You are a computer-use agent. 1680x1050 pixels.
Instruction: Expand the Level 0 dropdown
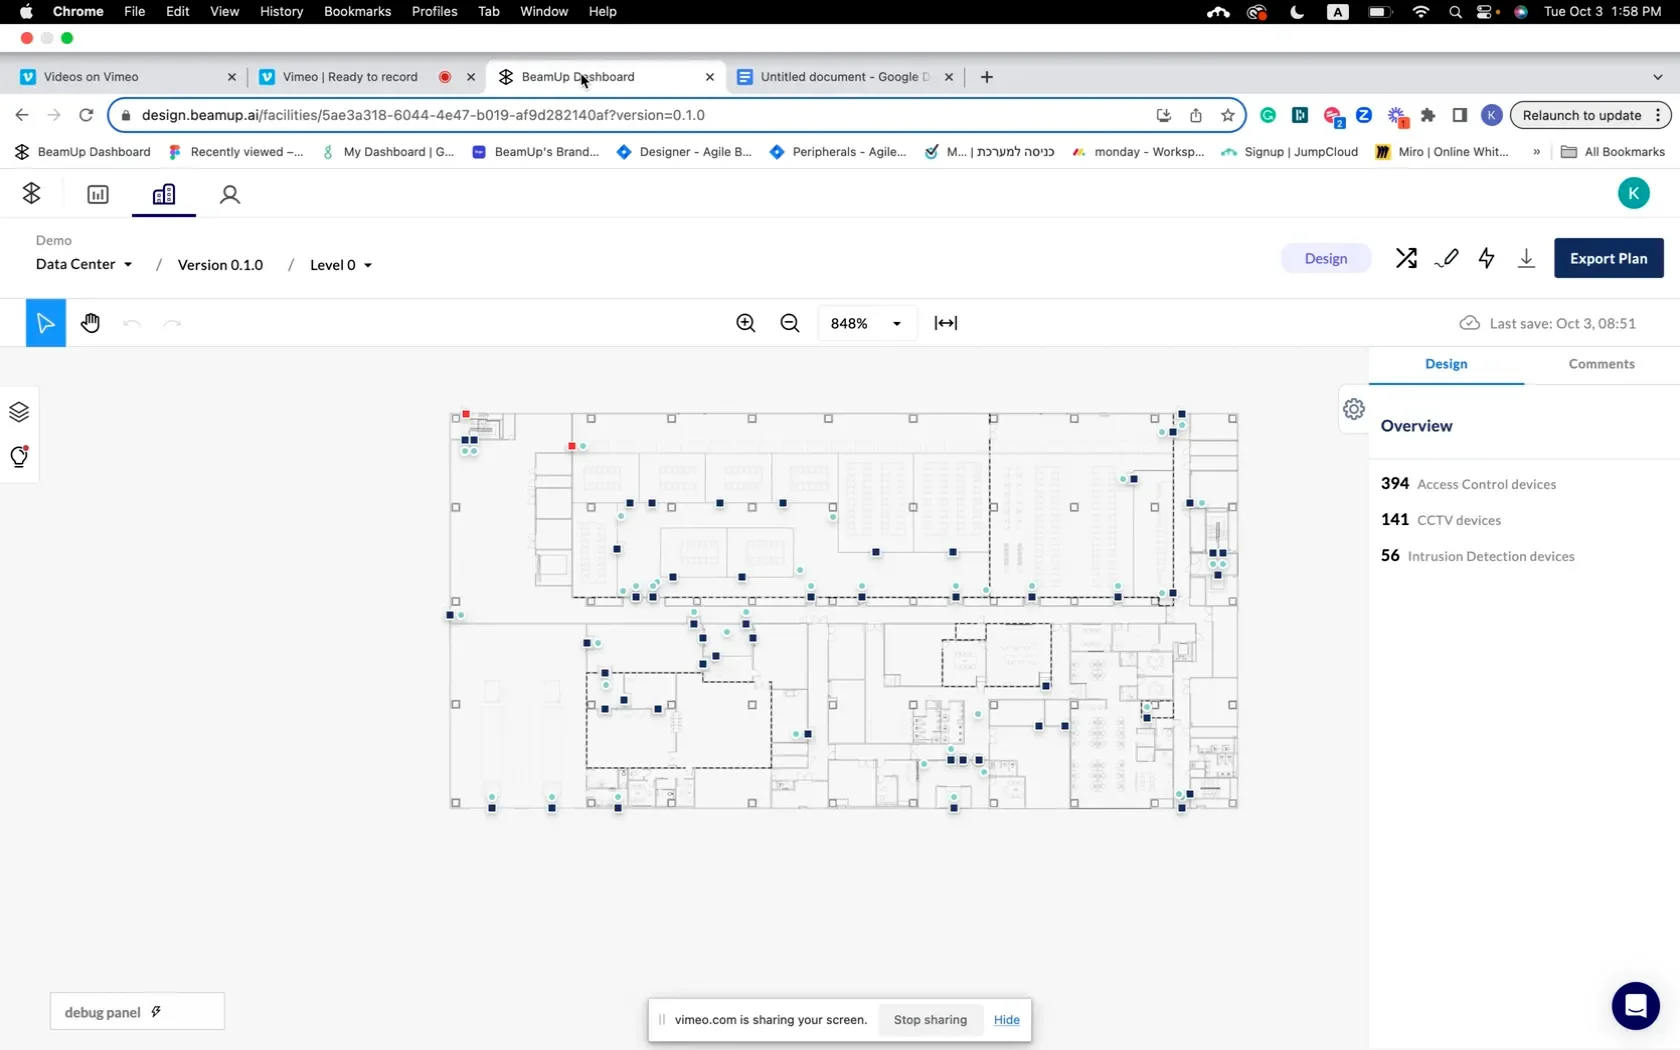(x=340, y=264)
